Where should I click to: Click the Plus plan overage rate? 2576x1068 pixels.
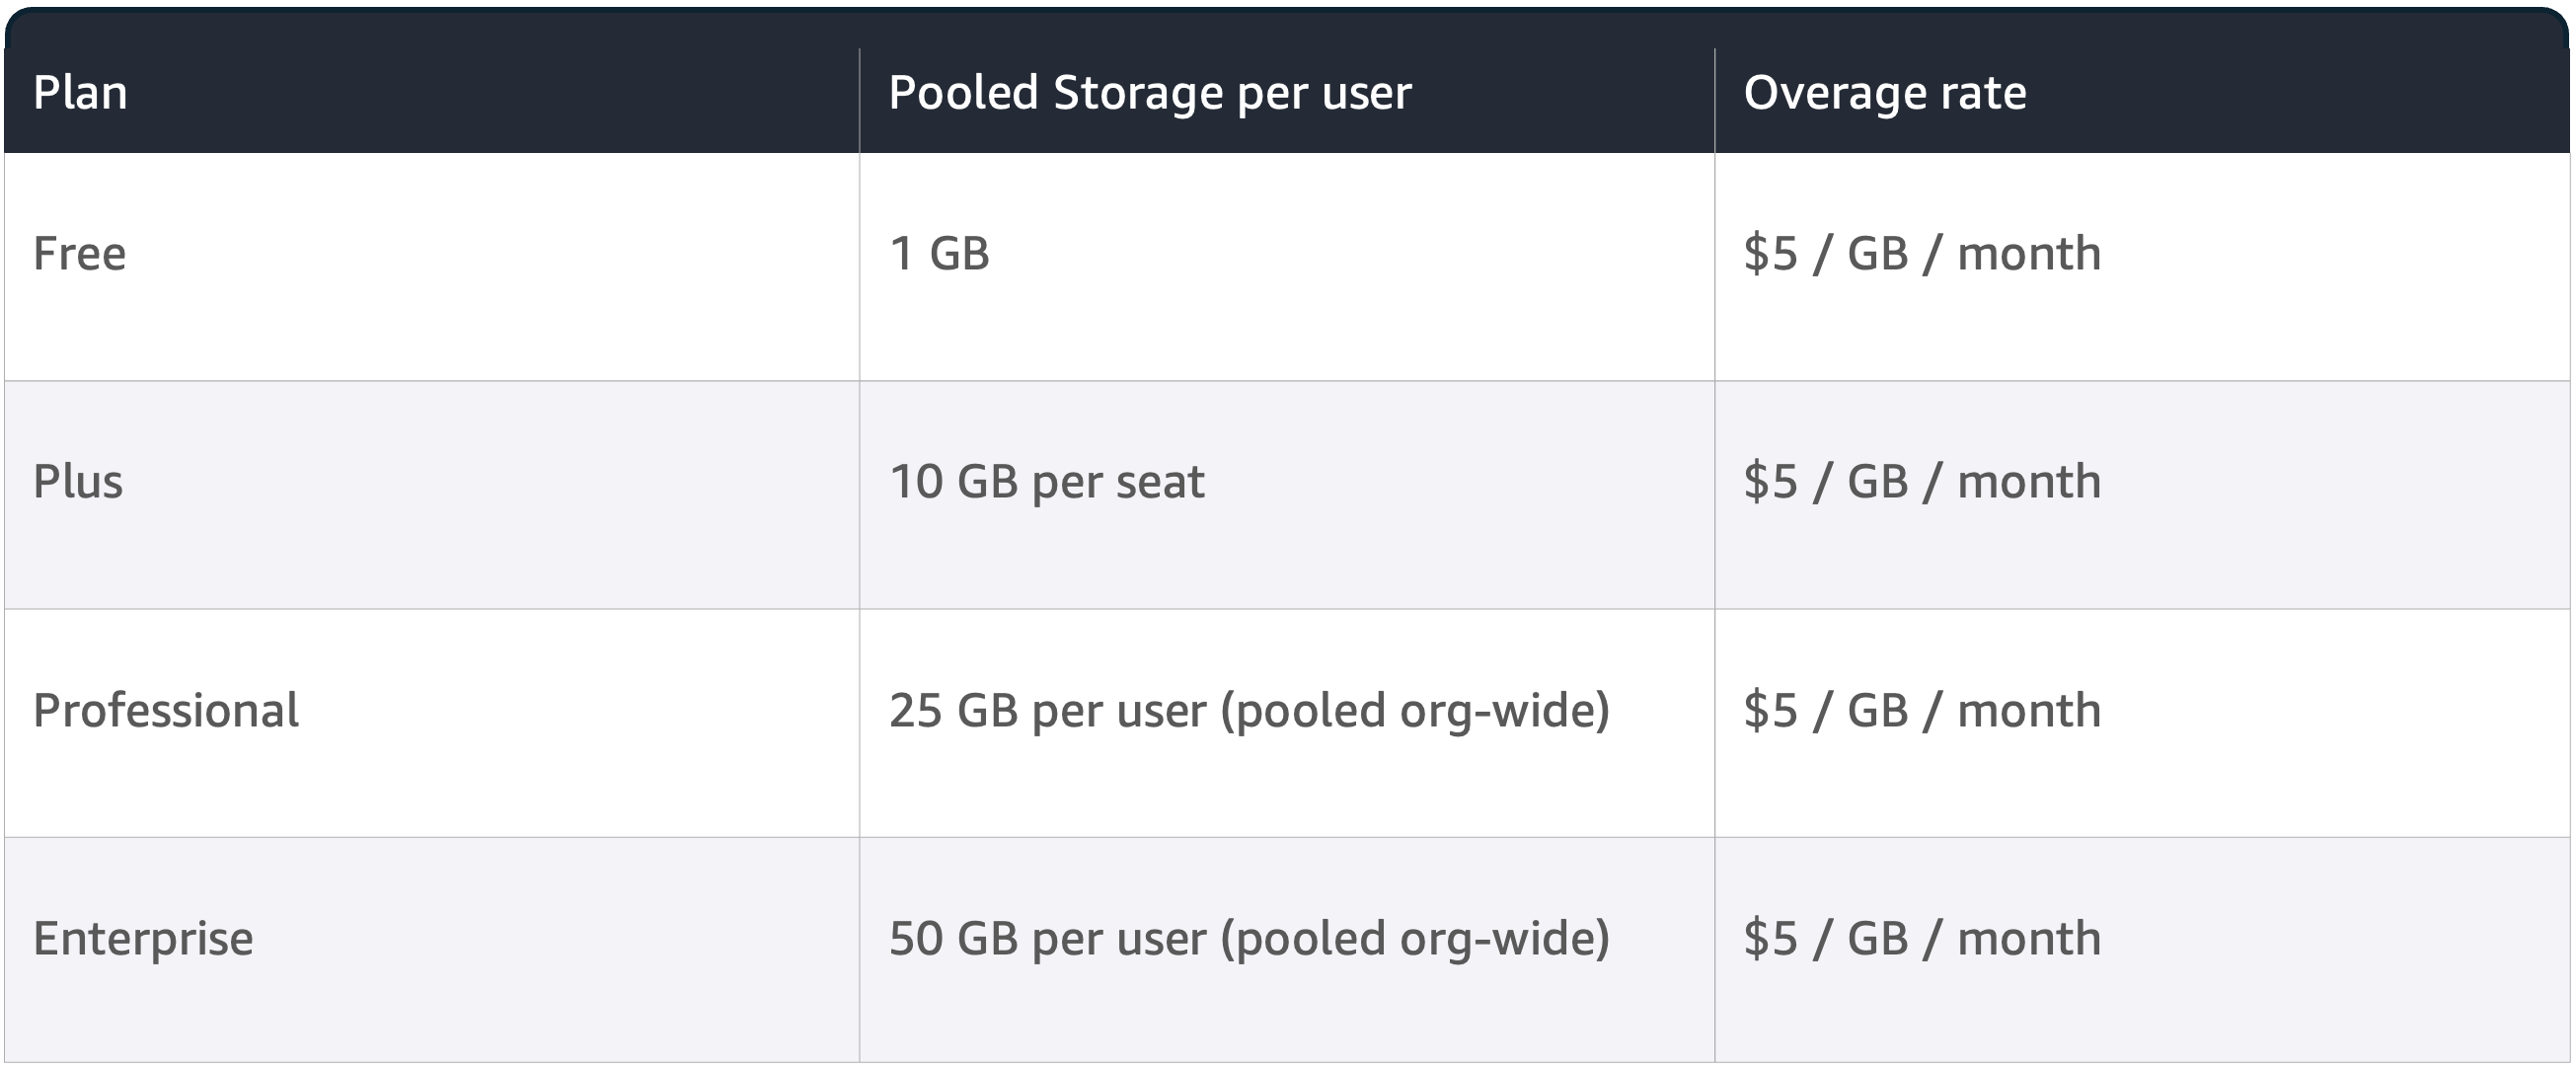[1921, 481]
